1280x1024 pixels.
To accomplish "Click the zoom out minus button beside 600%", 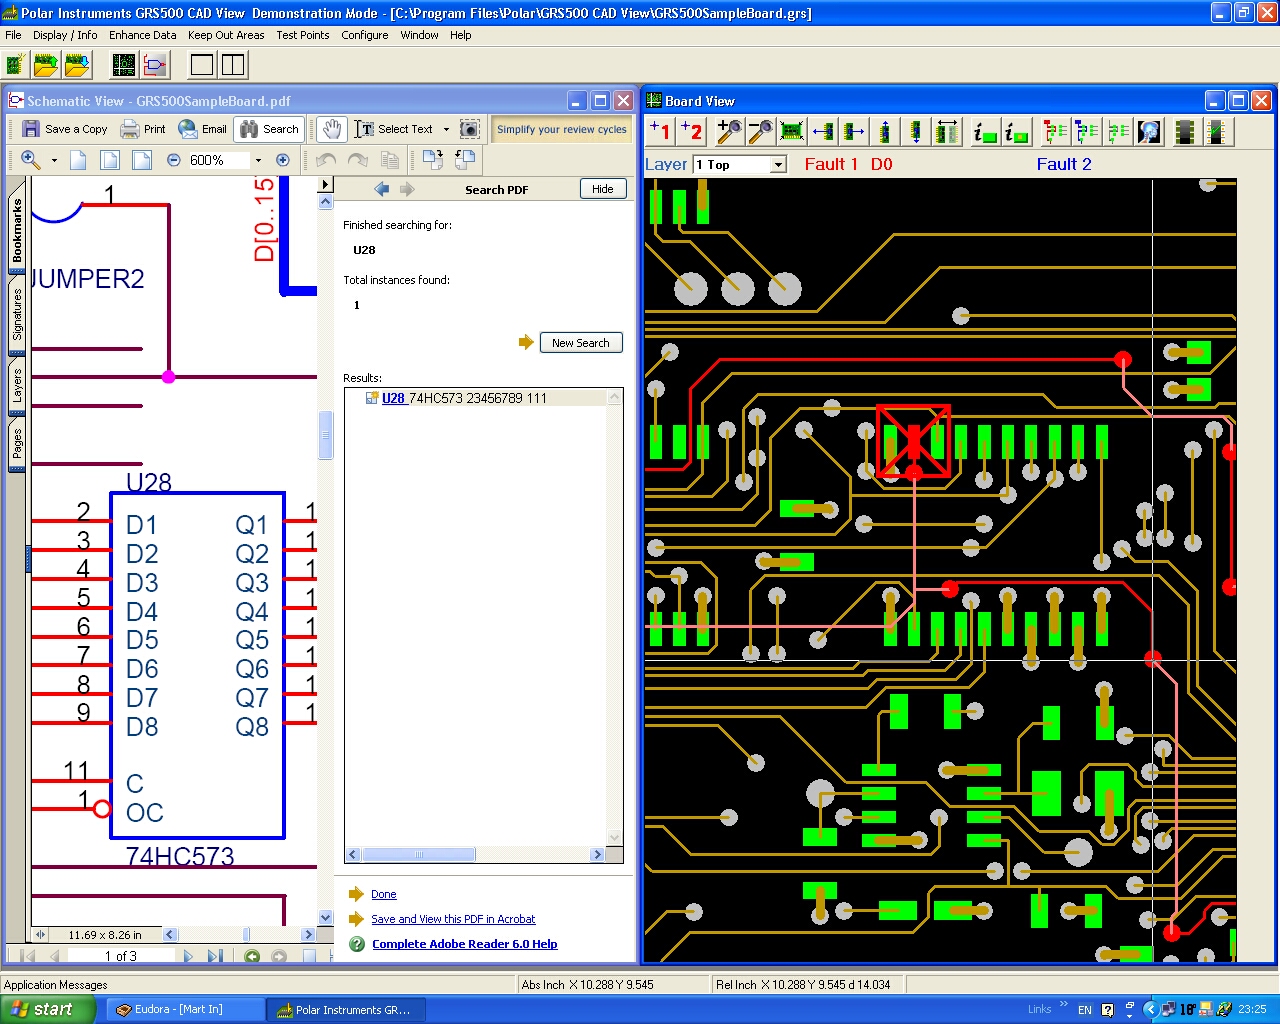I will click(173, 160).
